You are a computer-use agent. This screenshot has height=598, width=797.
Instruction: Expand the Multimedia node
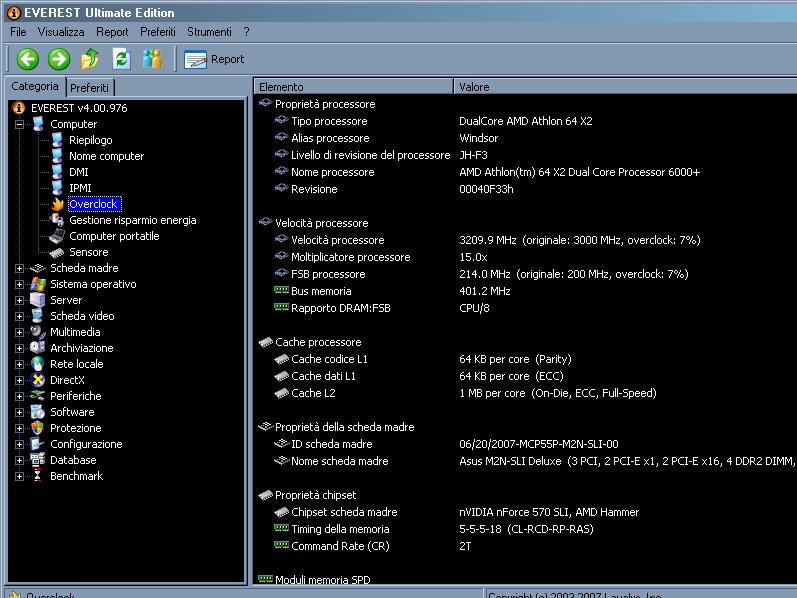coord(19,332)
